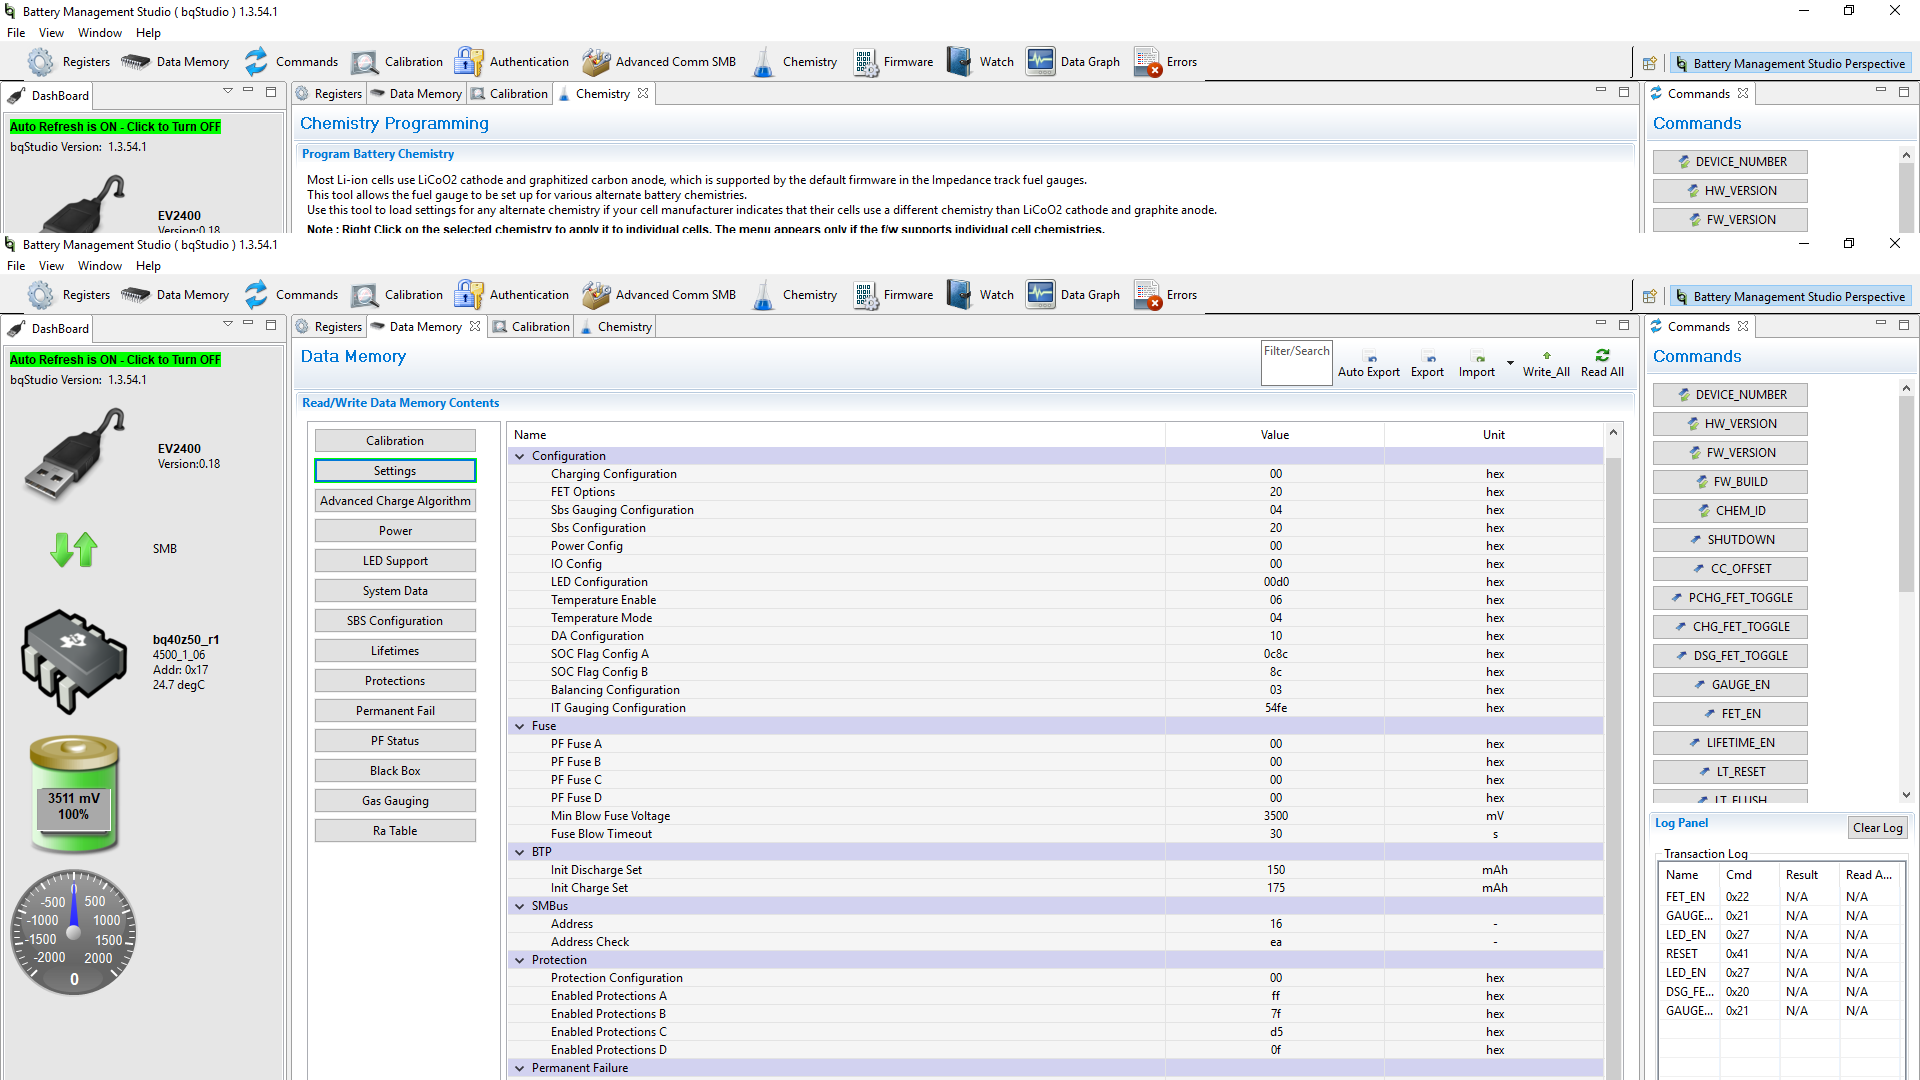1920x1080 pixels.
Task: Open File menu in front window
Action: (x=16, y=266)
